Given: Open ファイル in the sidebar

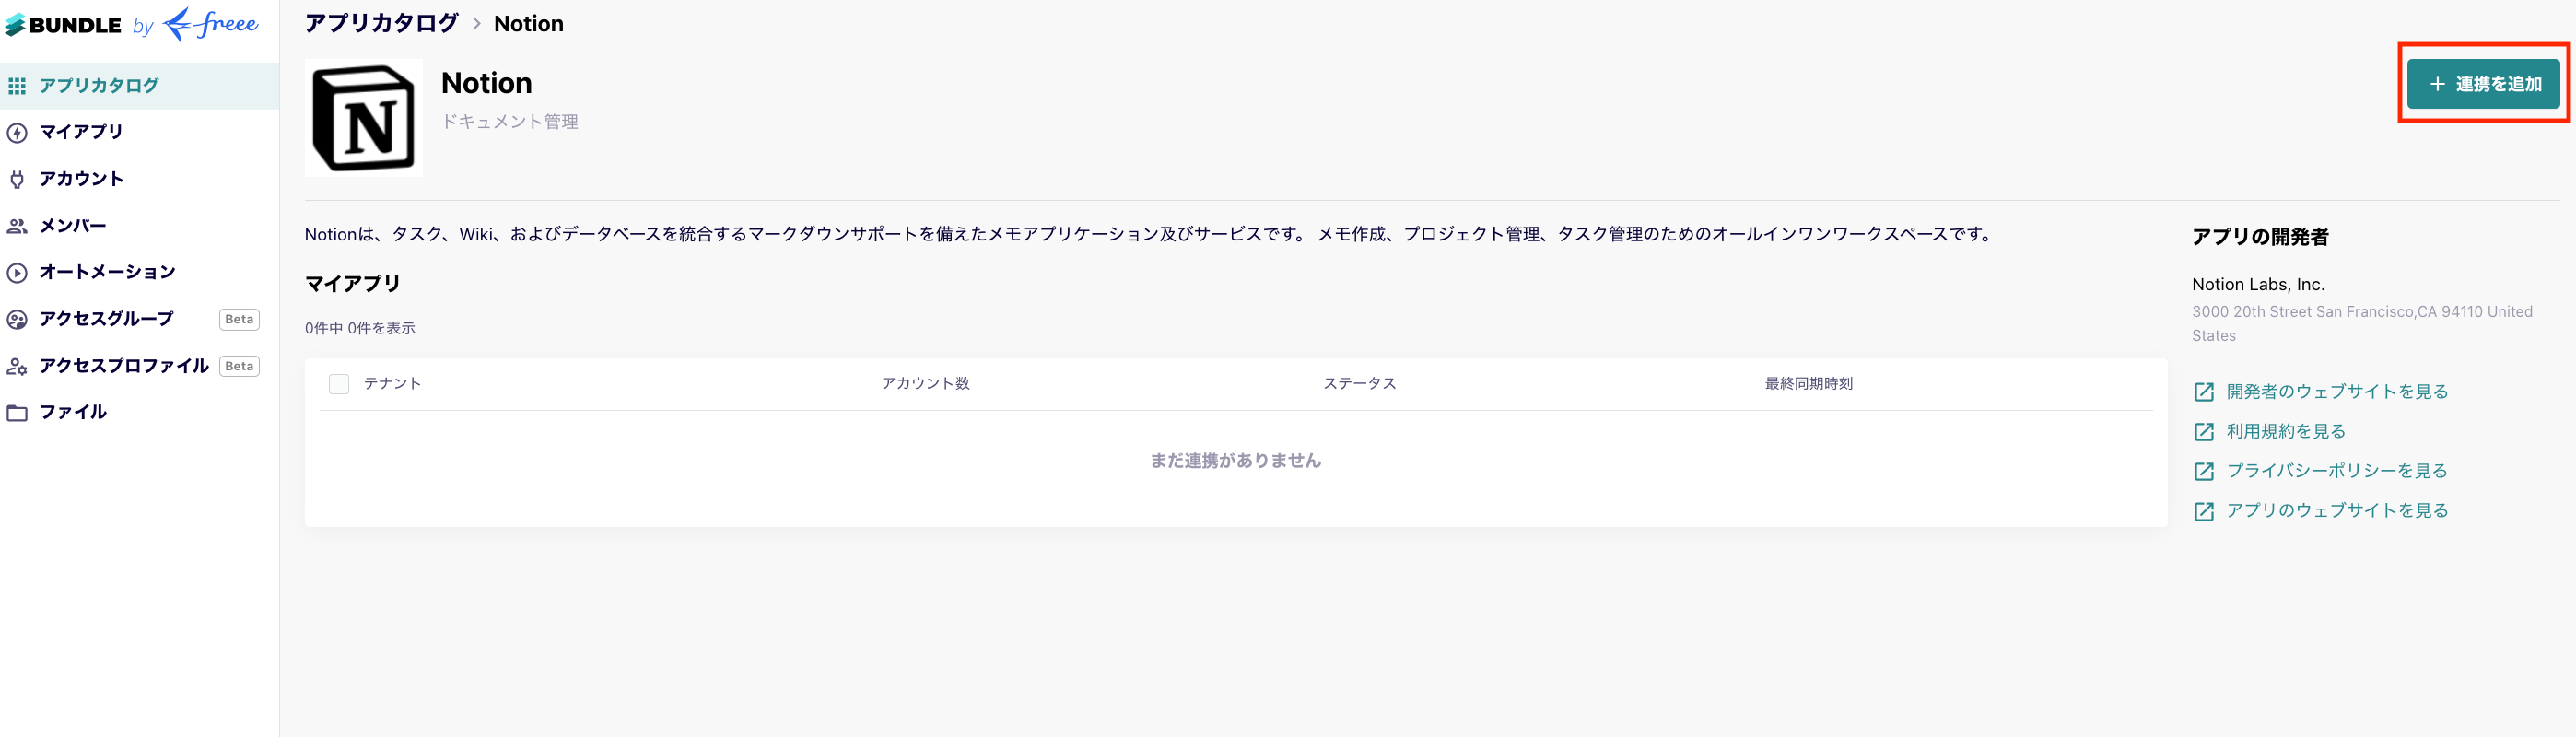Looking at the screenshot, I should click(139, 412).
